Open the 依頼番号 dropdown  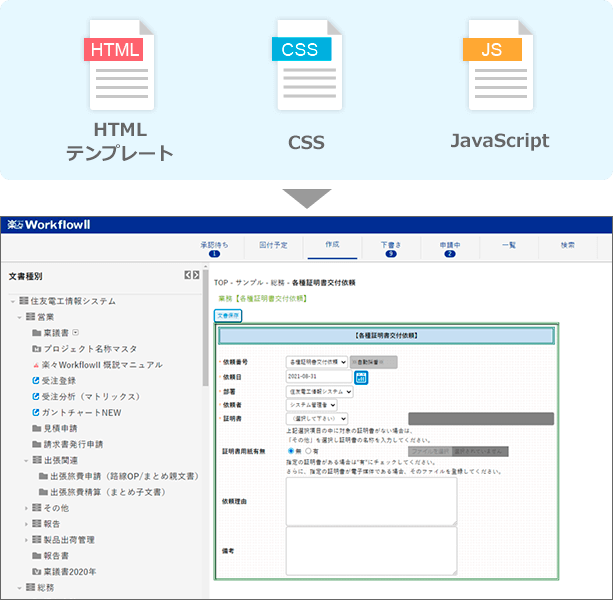point(317,362)
